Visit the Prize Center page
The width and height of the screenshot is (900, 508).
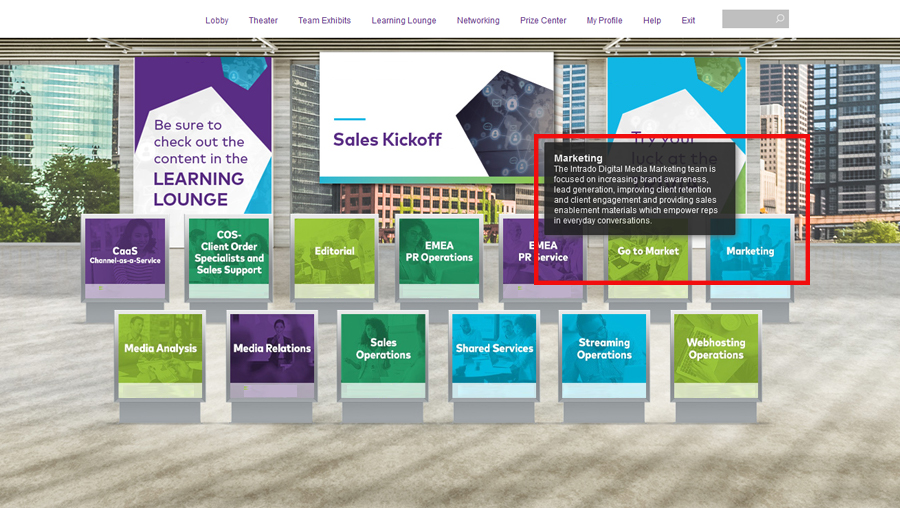tap(543, 20)
